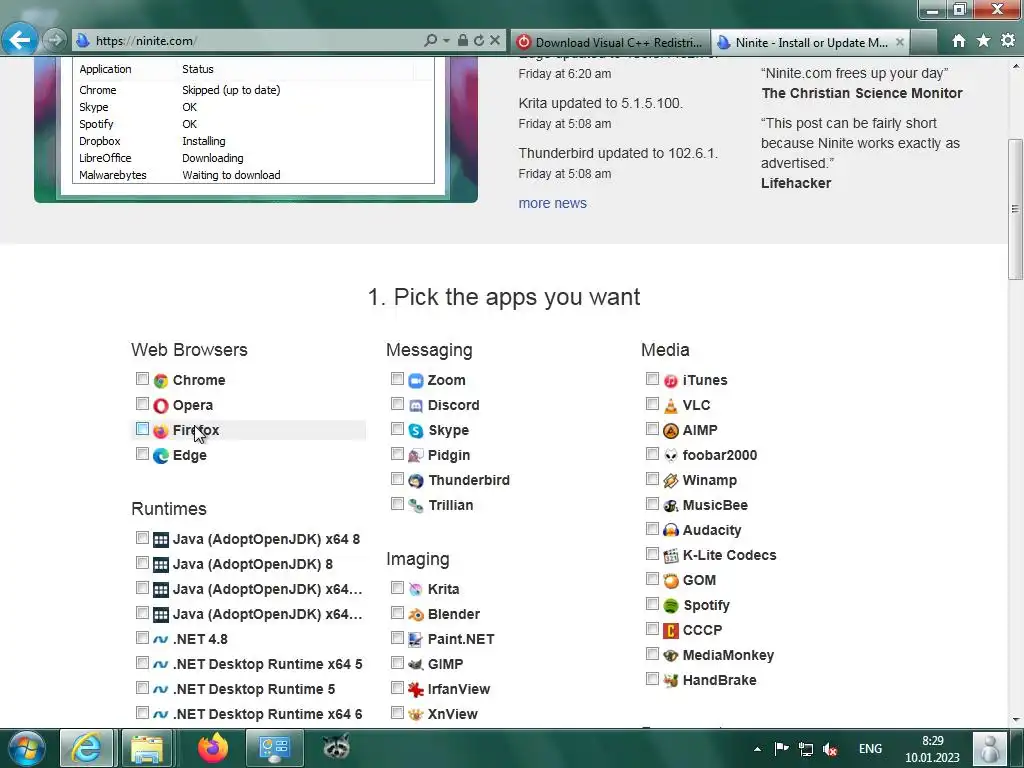Click the Krita app icon

tap(416, 589)
